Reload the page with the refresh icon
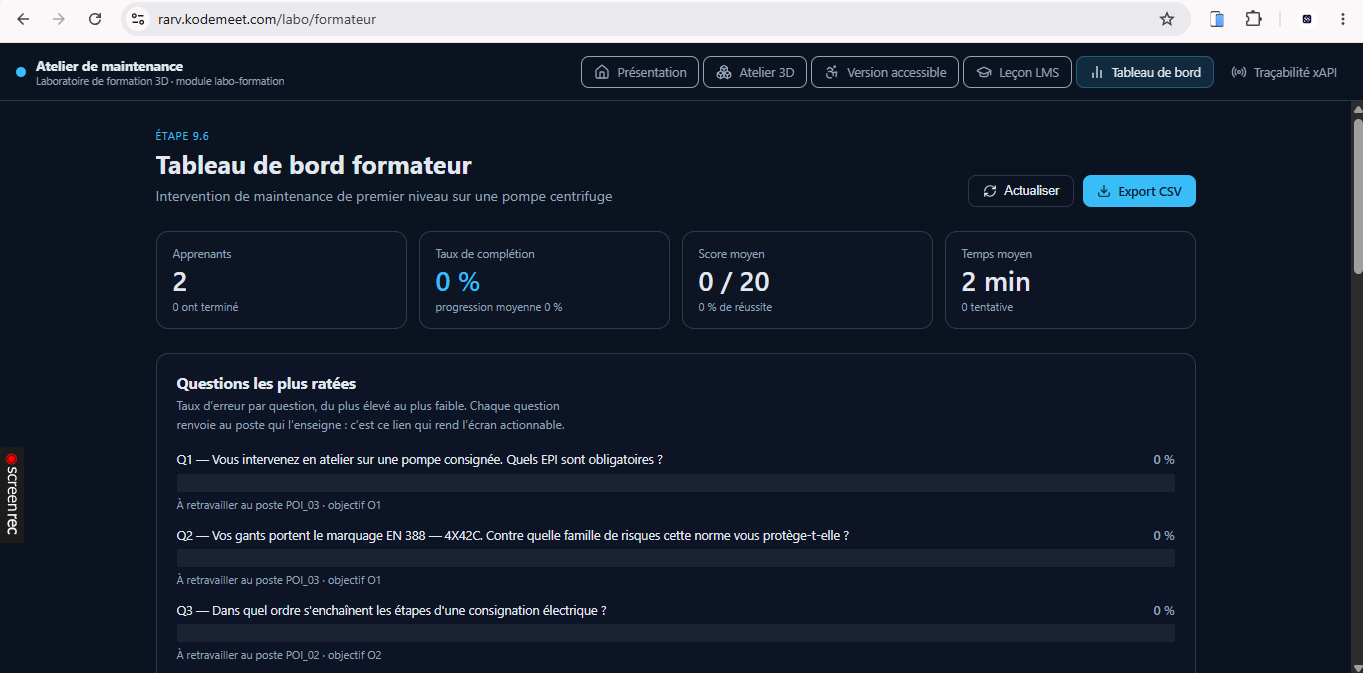The image size is (1363, 673). pos(95,19)
